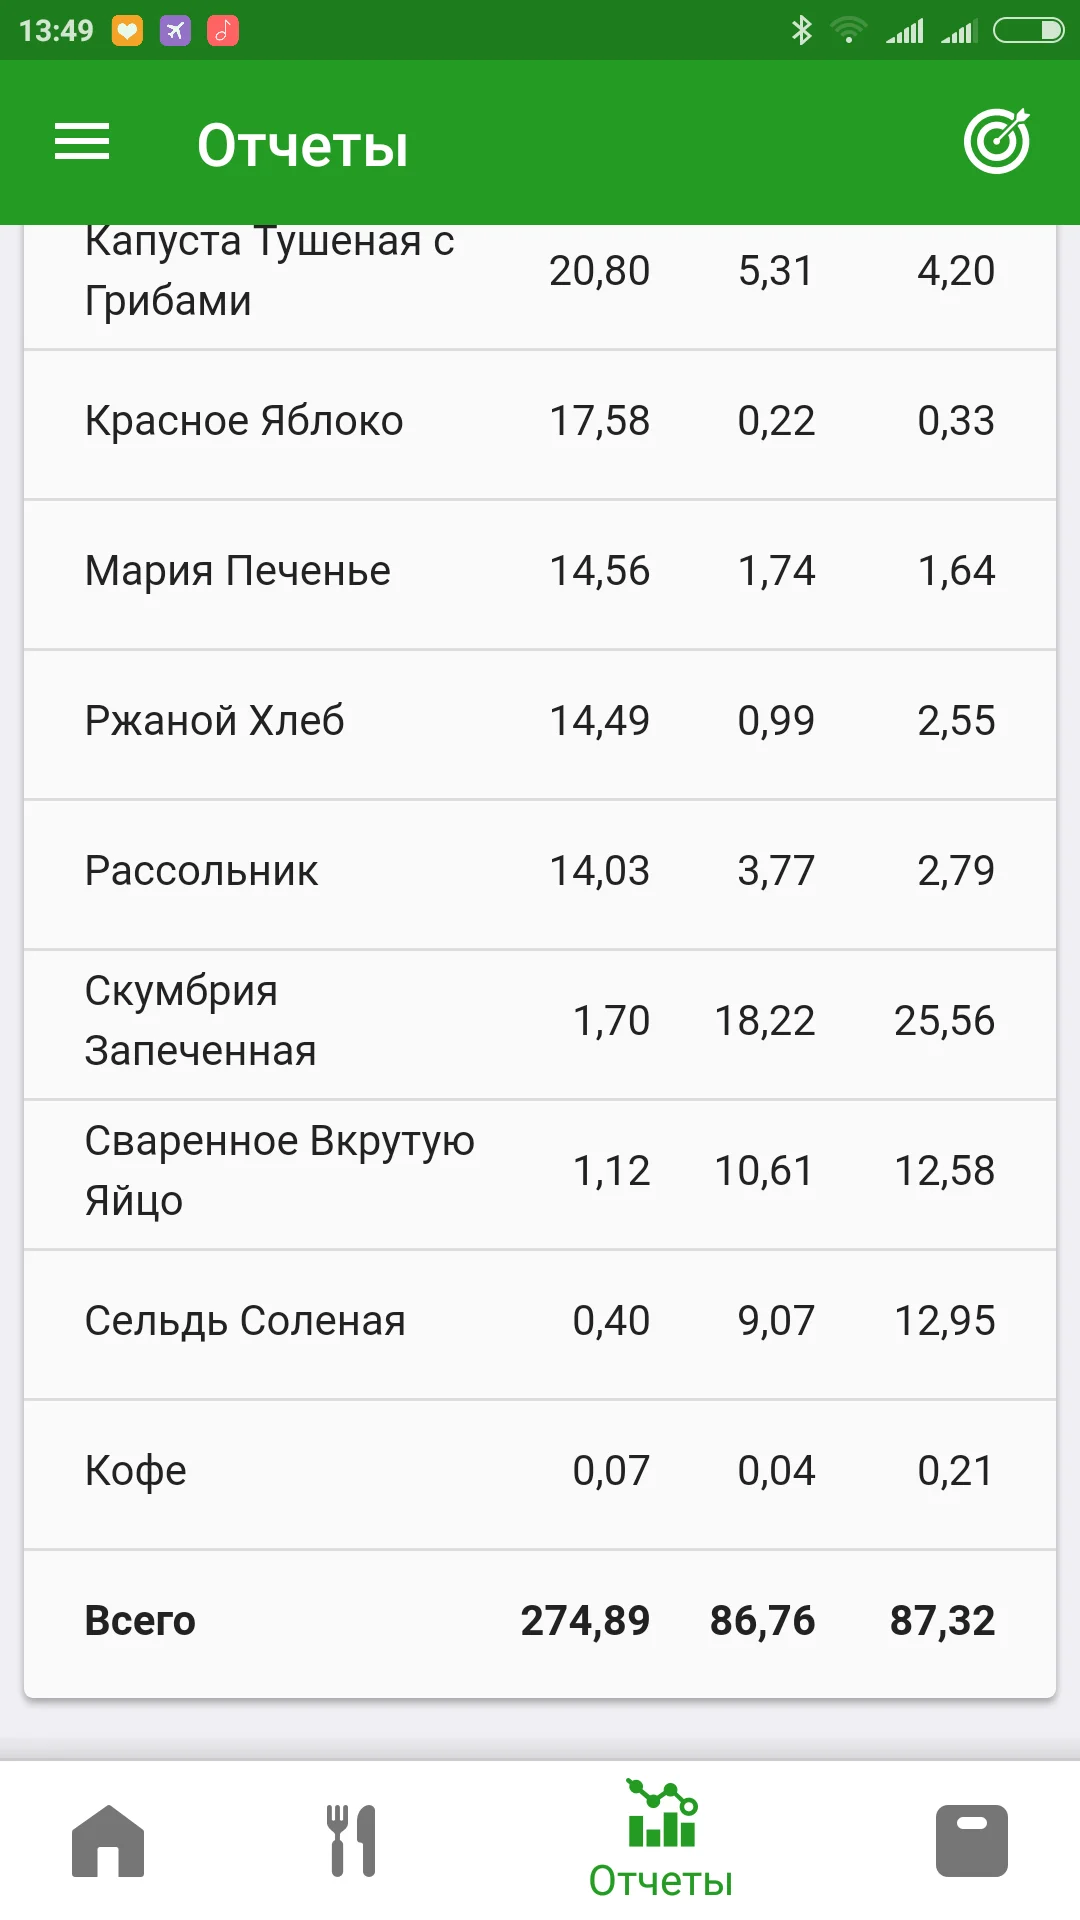
Task: Open the Рассольник entry
Action: [540, 872]
